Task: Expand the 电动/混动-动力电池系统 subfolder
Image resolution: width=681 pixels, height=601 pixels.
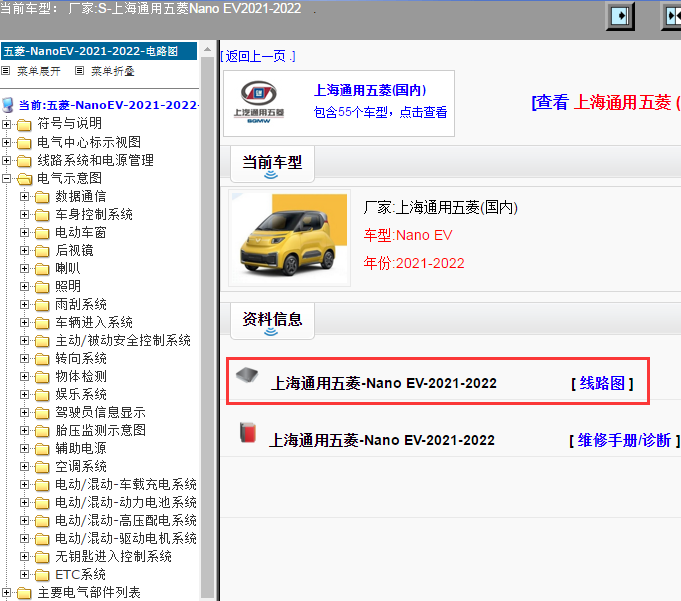Action: (24, 502)
